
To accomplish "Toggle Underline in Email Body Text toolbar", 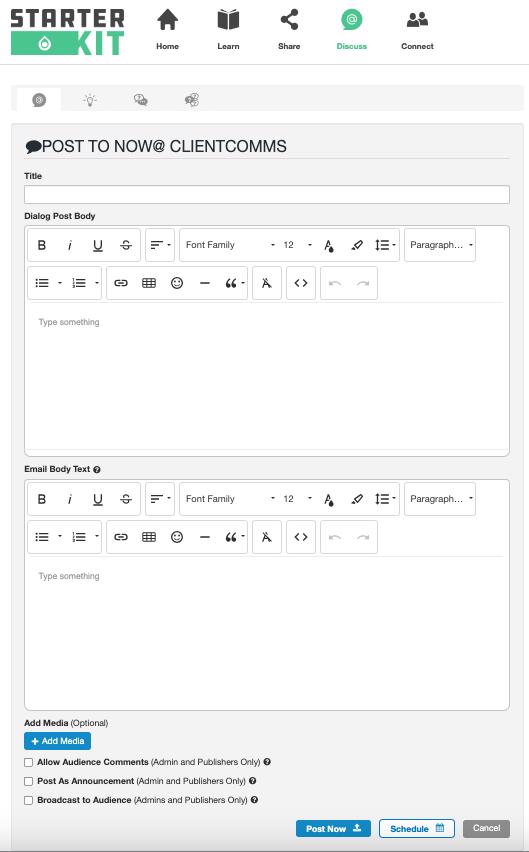I will point(98,499).
